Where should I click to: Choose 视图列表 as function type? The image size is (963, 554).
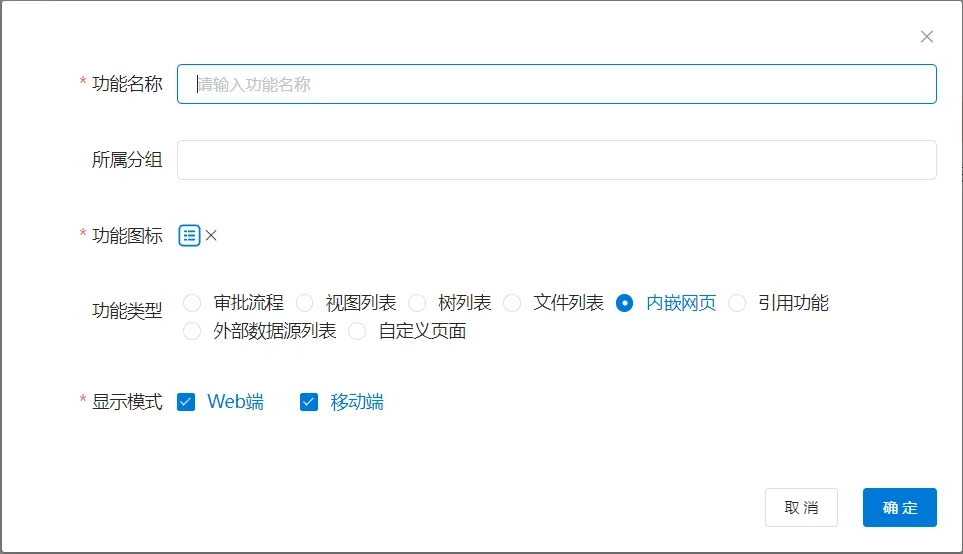click(x=305, y=303)
